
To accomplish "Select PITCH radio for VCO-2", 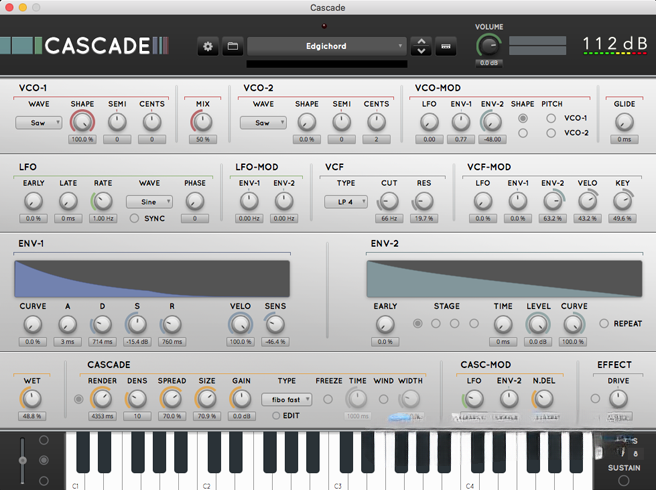I will tap(551, 133).
